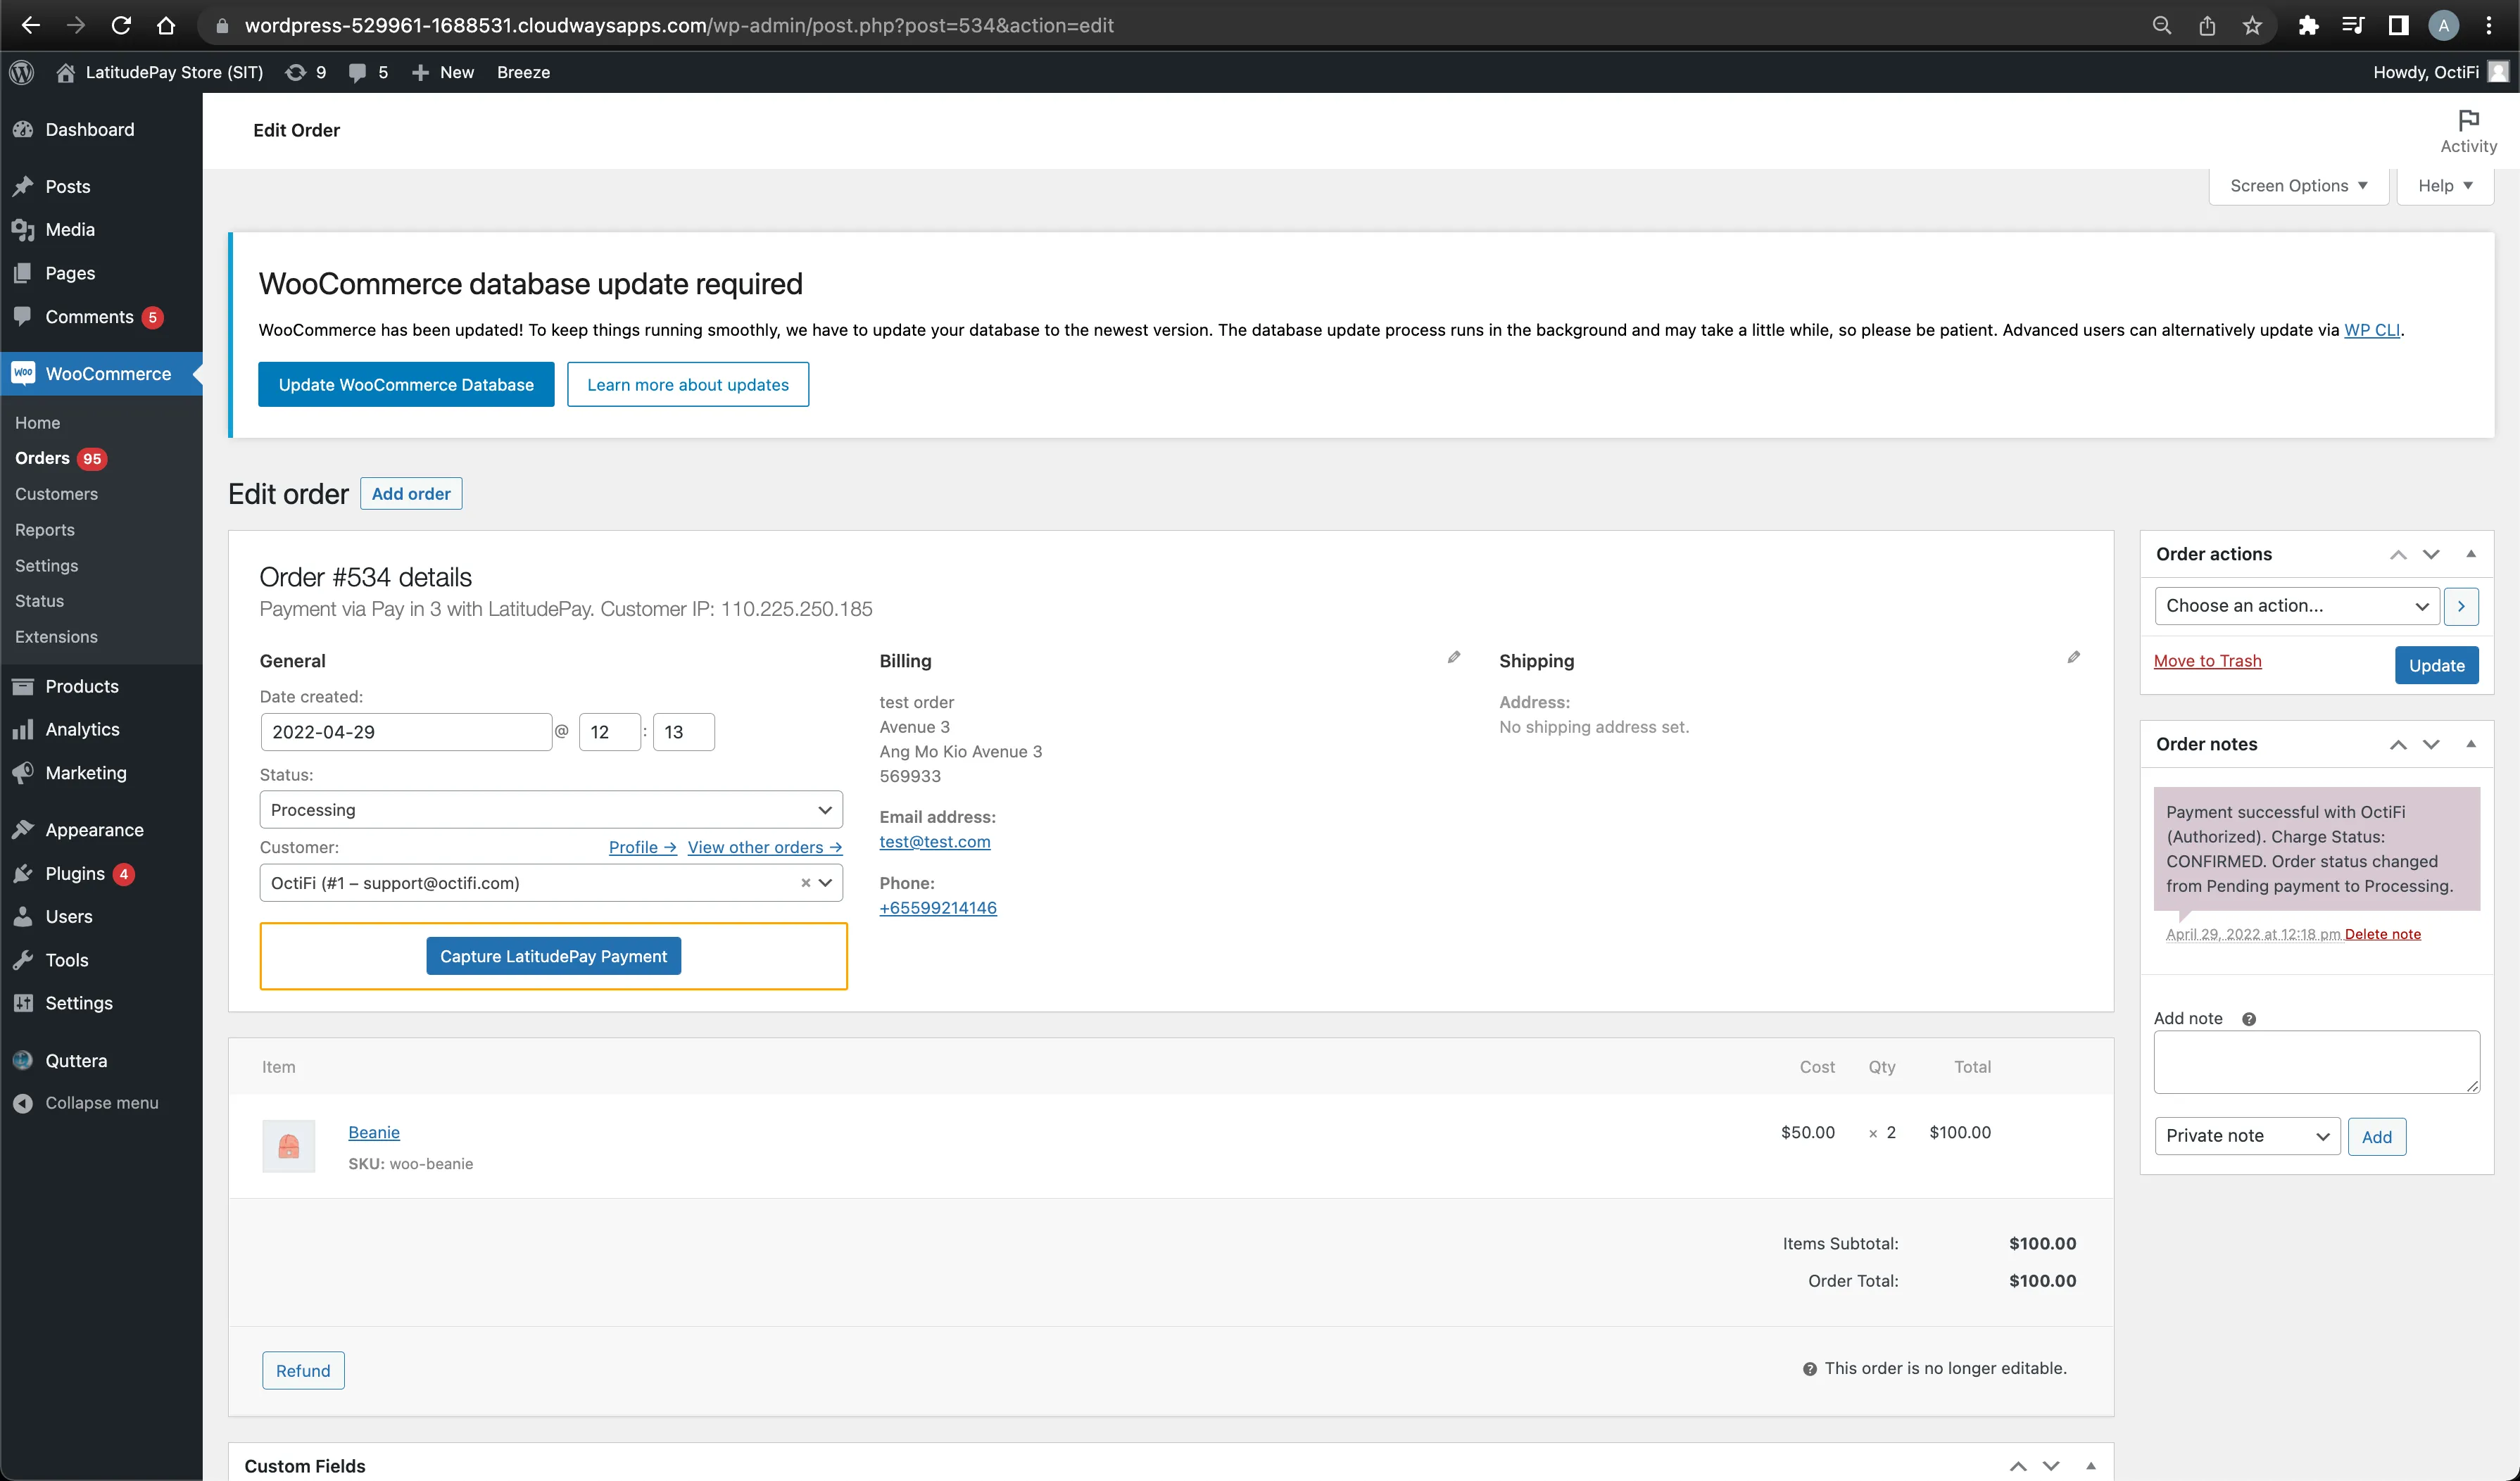Open the browser zoom magnifier icon
Viewport: 2520px width, 1481px height.
[2162, 25]
